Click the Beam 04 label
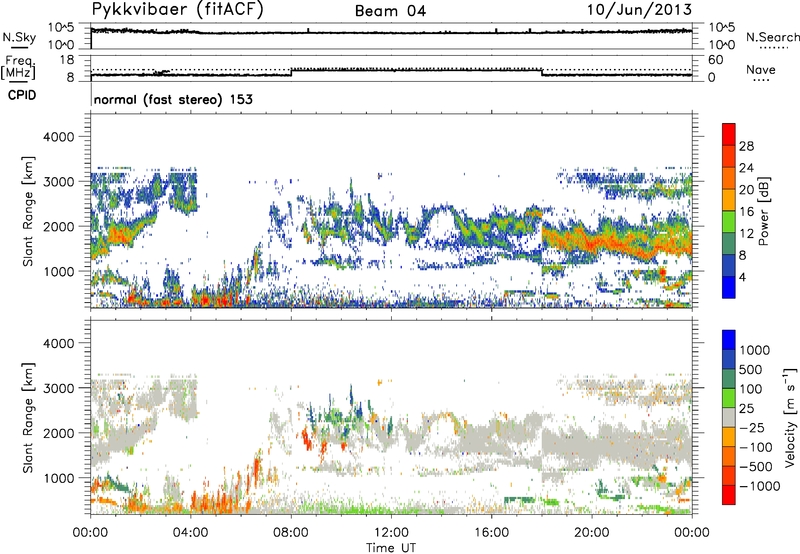The width and height of the screenshot is (800, 554). coord(390,11)
